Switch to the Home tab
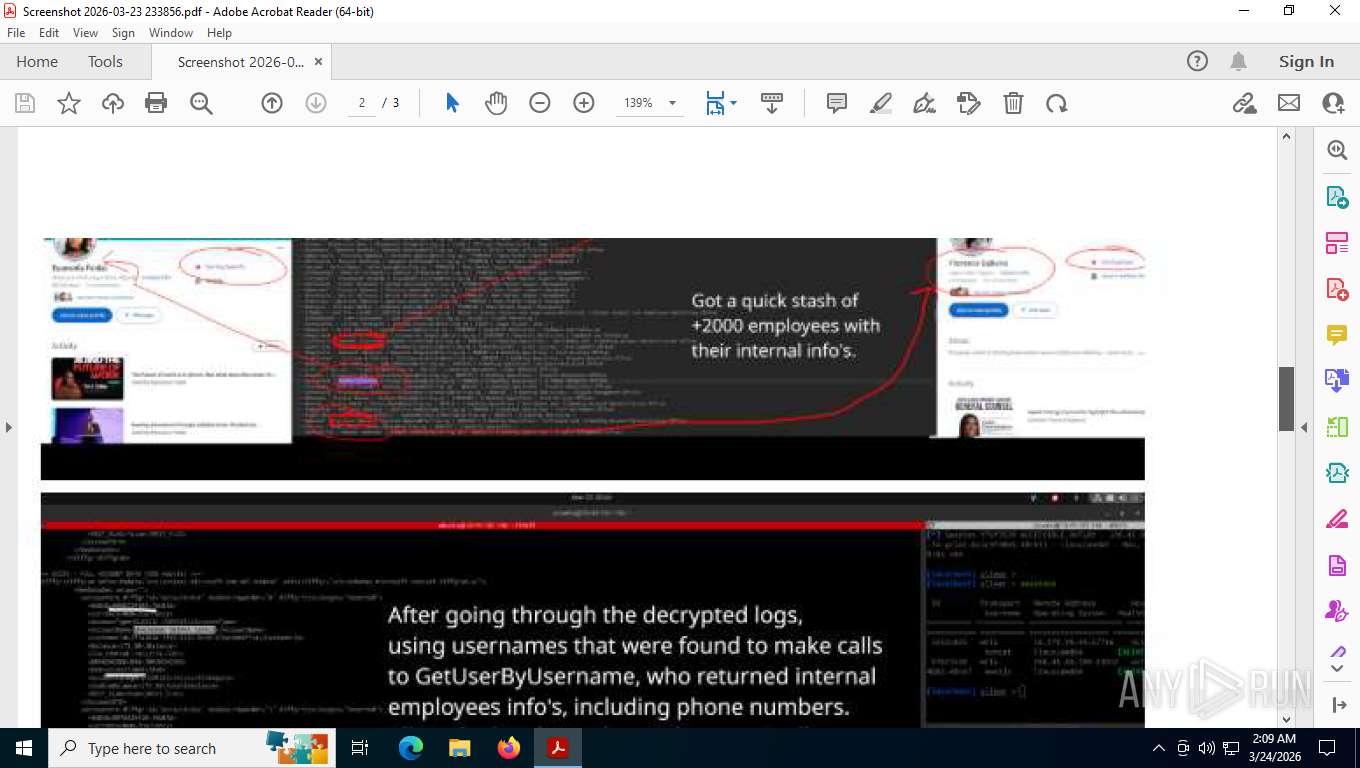Viewport: 1360px width, 768px height. point(37,62)
